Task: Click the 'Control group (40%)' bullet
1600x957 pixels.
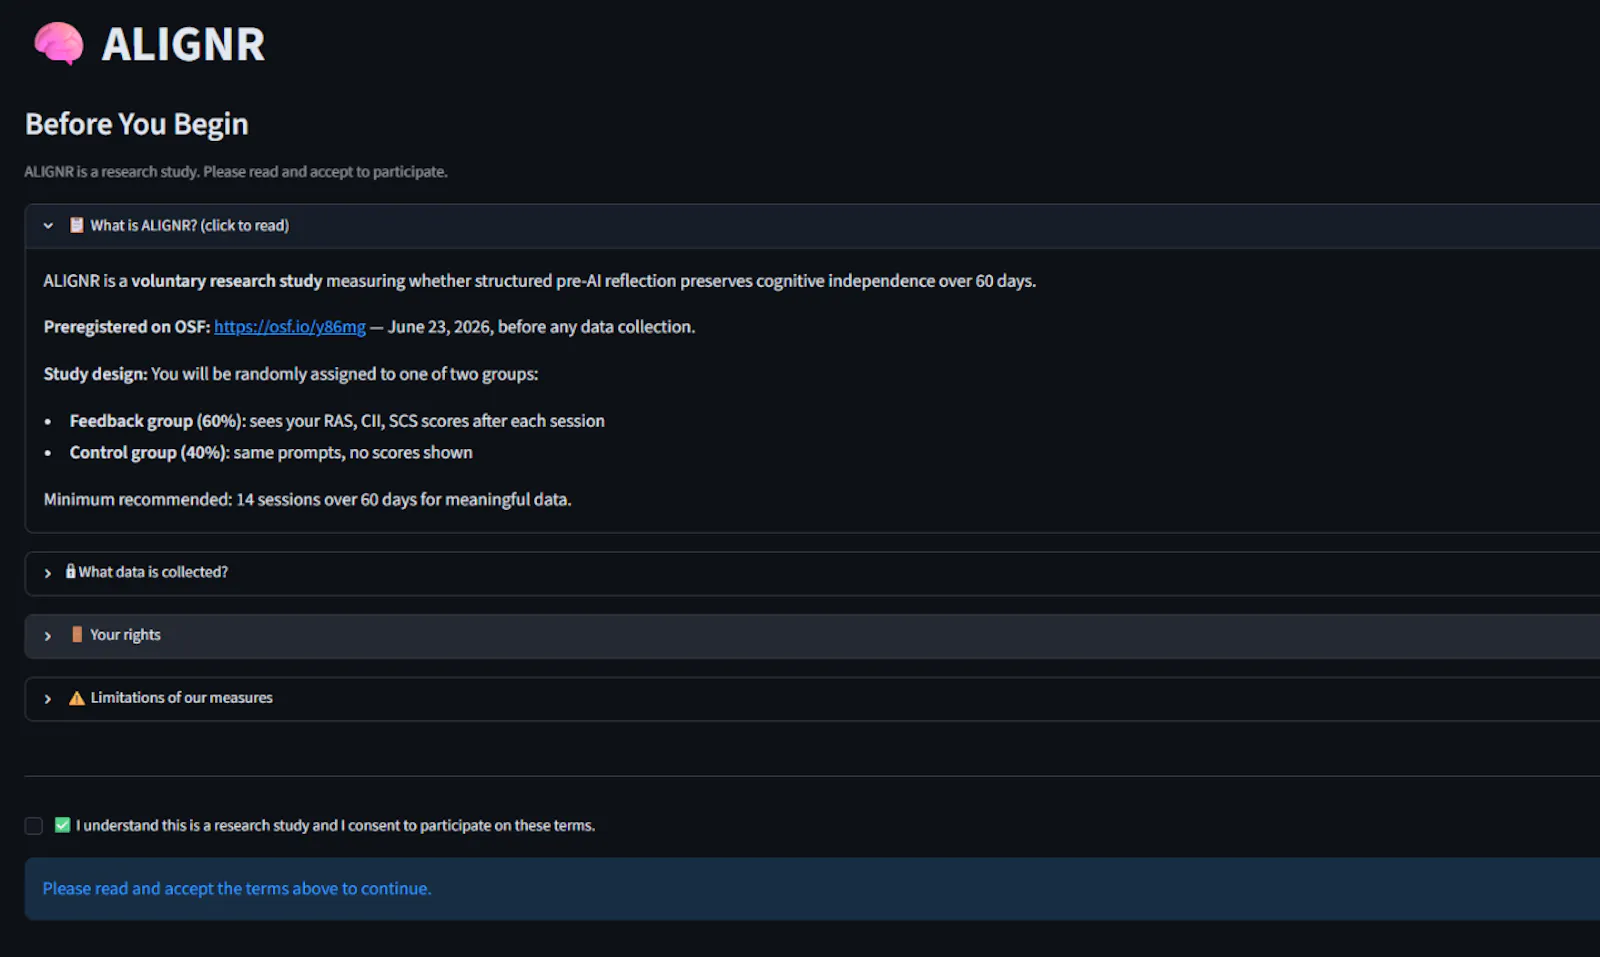Action: [x=271, y=452]
